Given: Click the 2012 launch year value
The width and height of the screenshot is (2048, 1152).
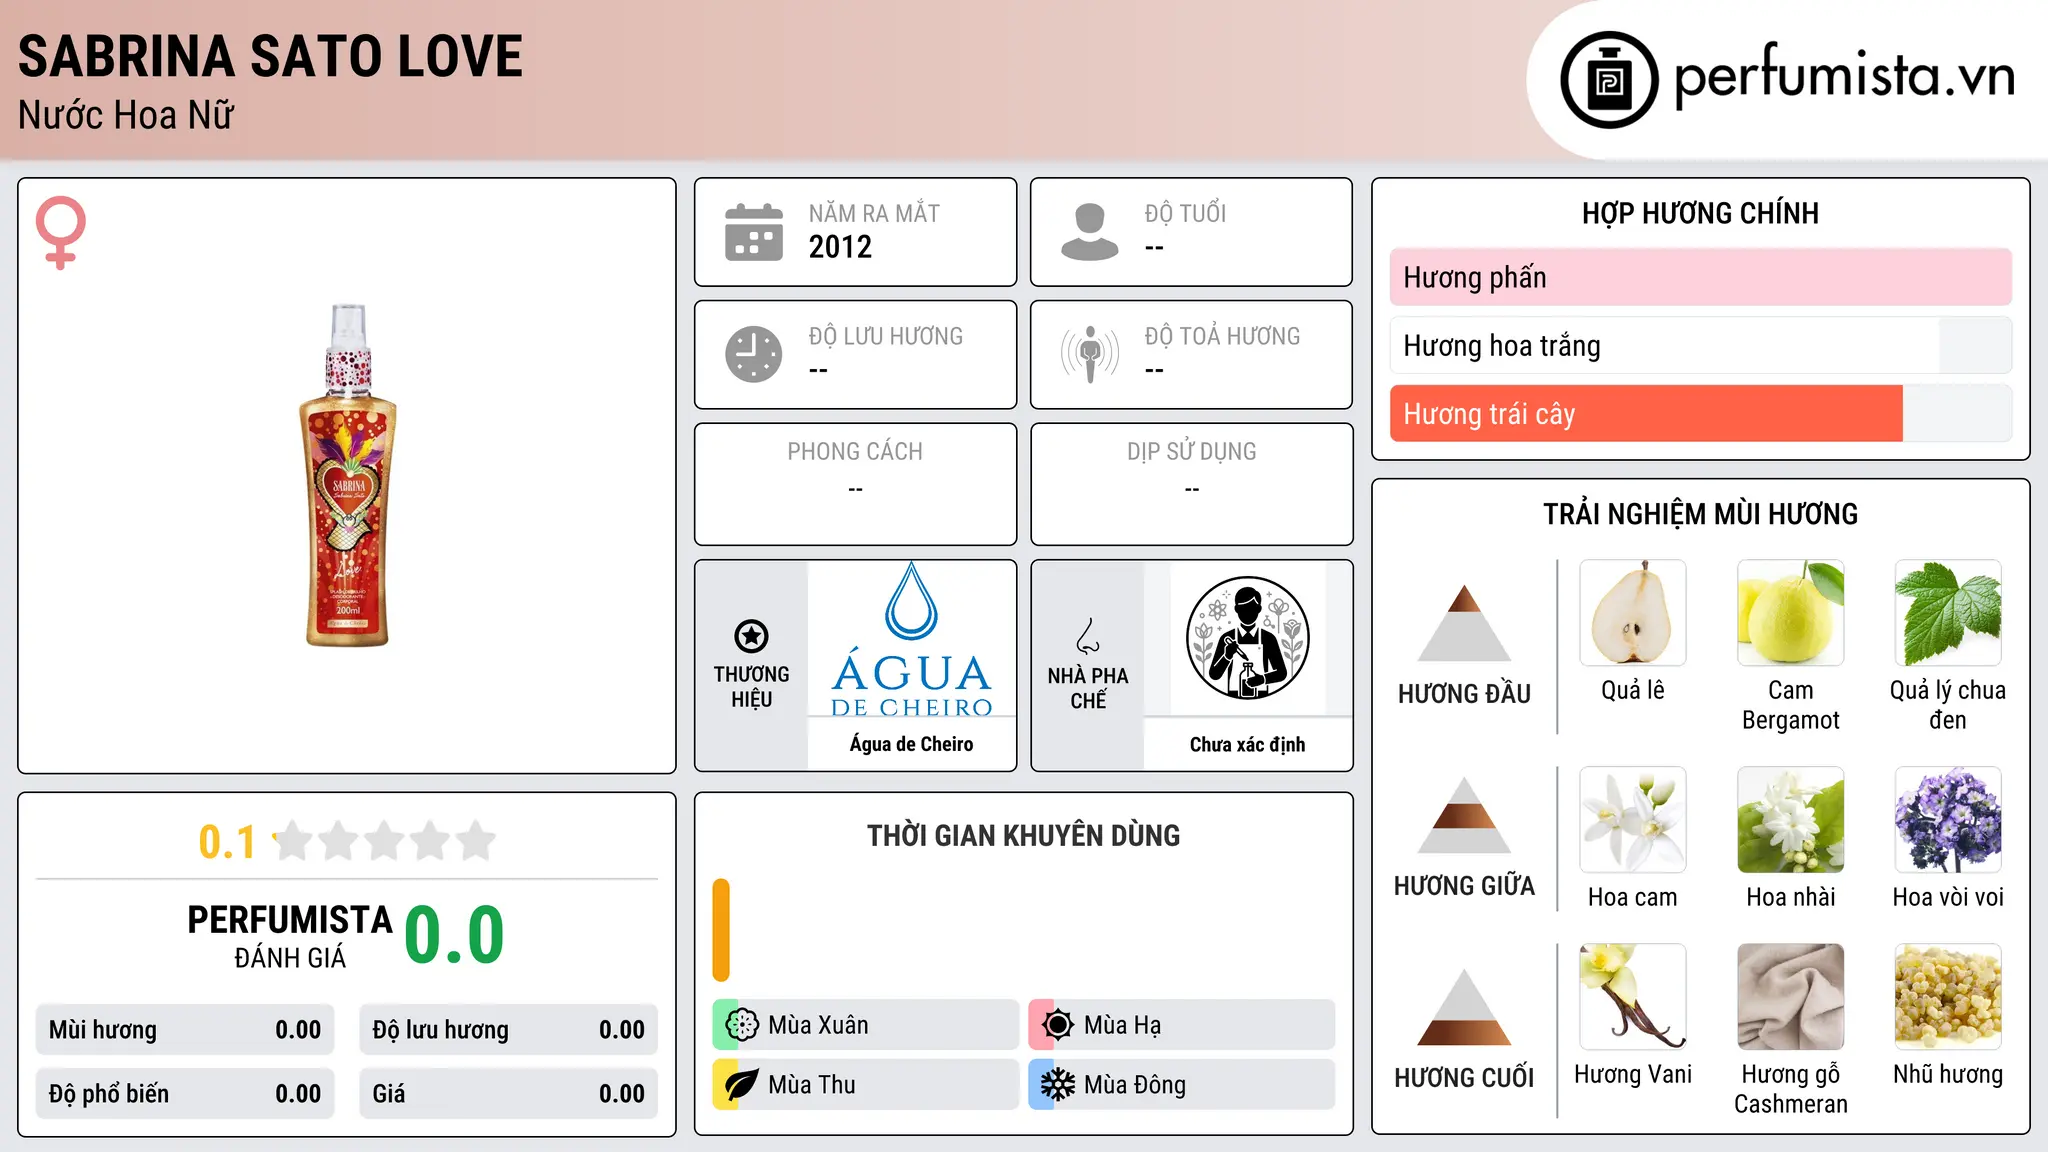Looking at the screenshot, I should coord(840,247).
